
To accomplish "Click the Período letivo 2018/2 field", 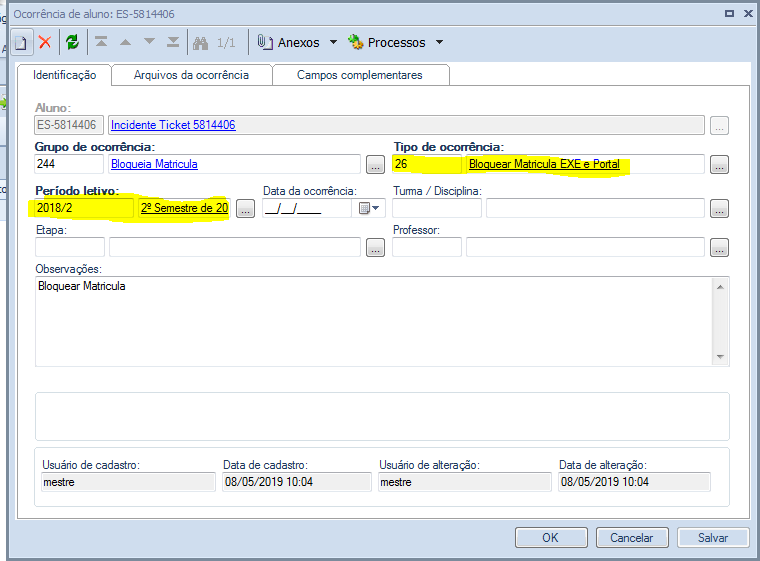I will tap(84, 208).
